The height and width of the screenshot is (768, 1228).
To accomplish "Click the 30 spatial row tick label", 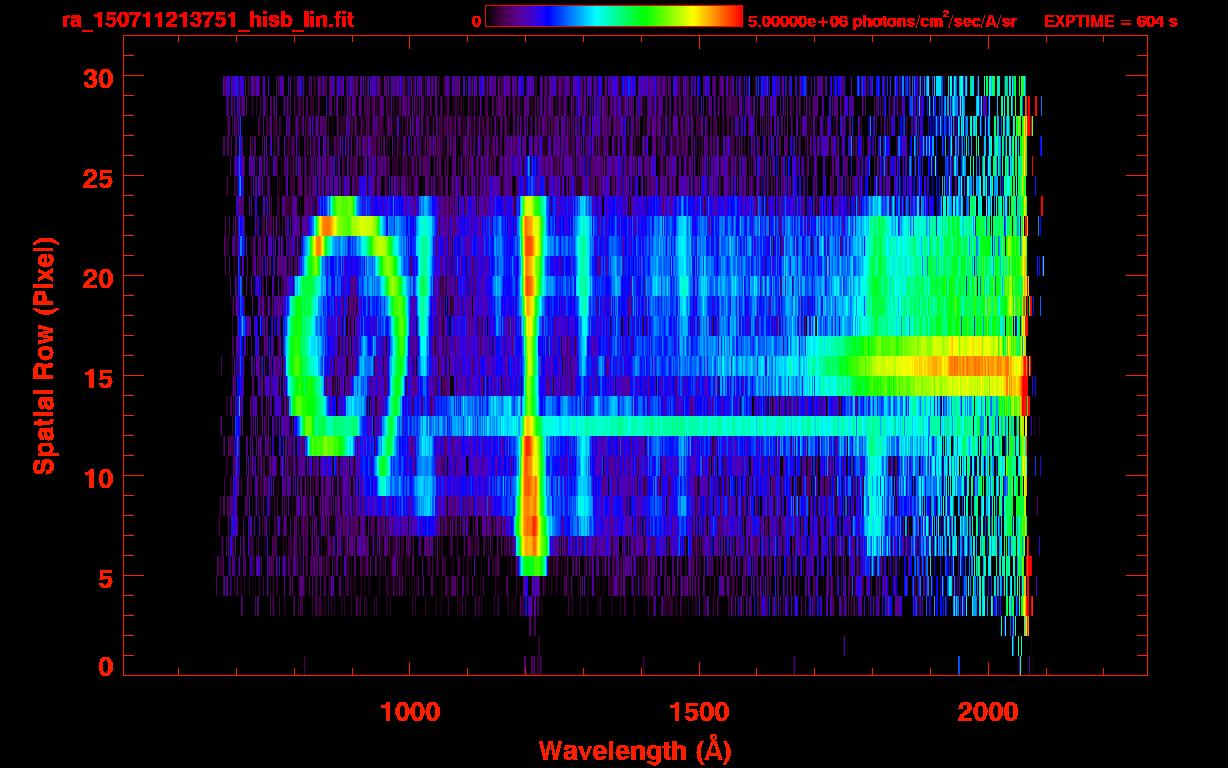I will point(98,77).
